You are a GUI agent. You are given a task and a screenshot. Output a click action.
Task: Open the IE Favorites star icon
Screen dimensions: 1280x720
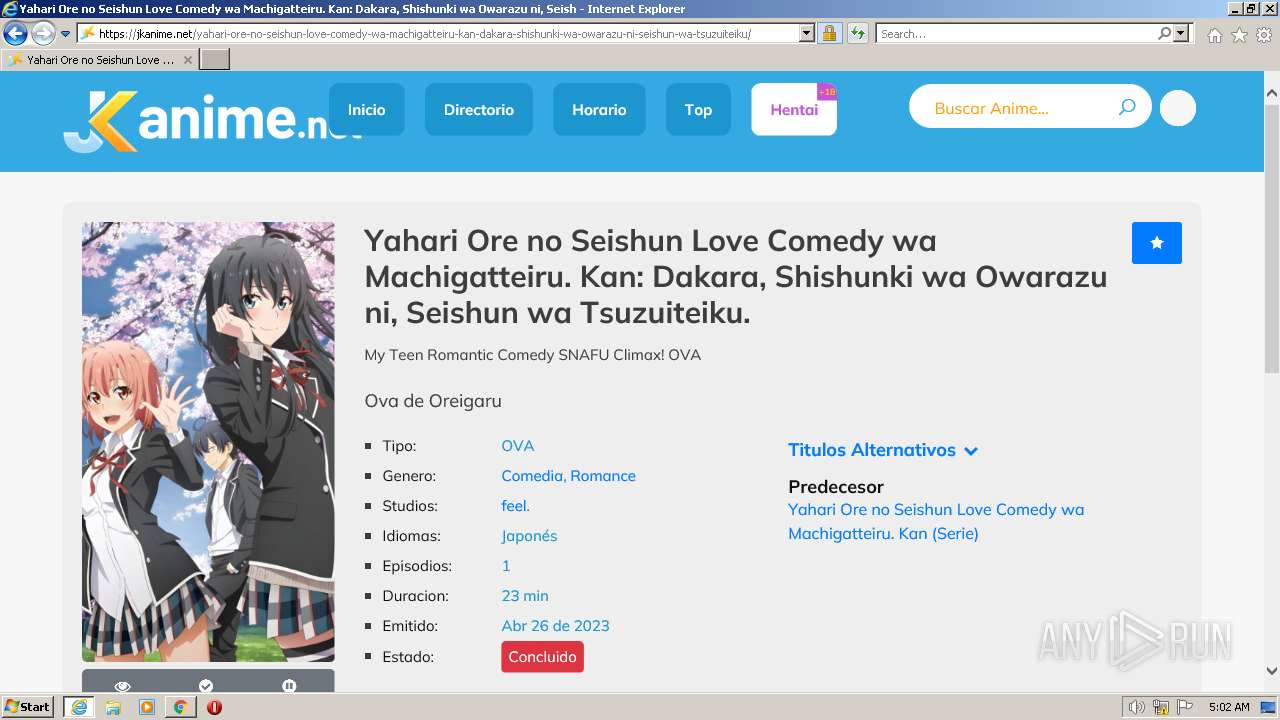(x=1239, y=35)
